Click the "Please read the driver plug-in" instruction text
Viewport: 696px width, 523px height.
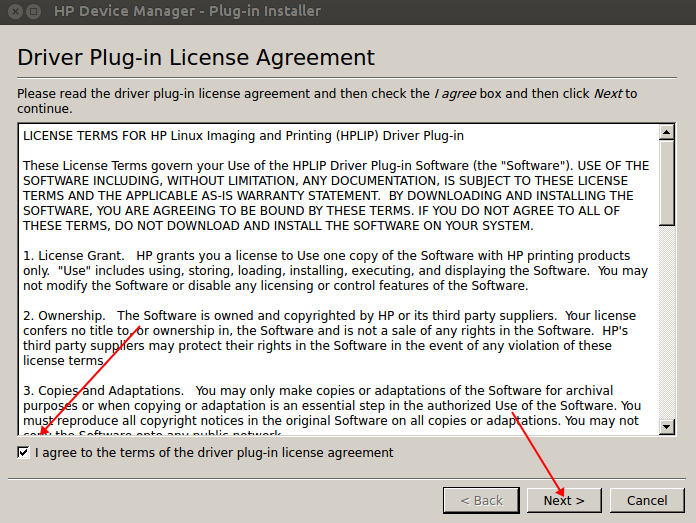tap(327, 101)
